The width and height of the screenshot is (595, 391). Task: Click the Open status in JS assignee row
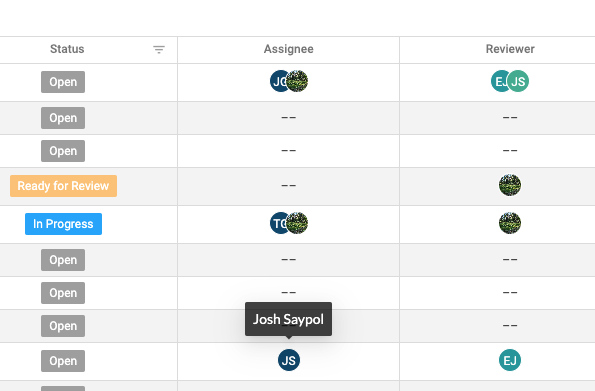(63, 361)
